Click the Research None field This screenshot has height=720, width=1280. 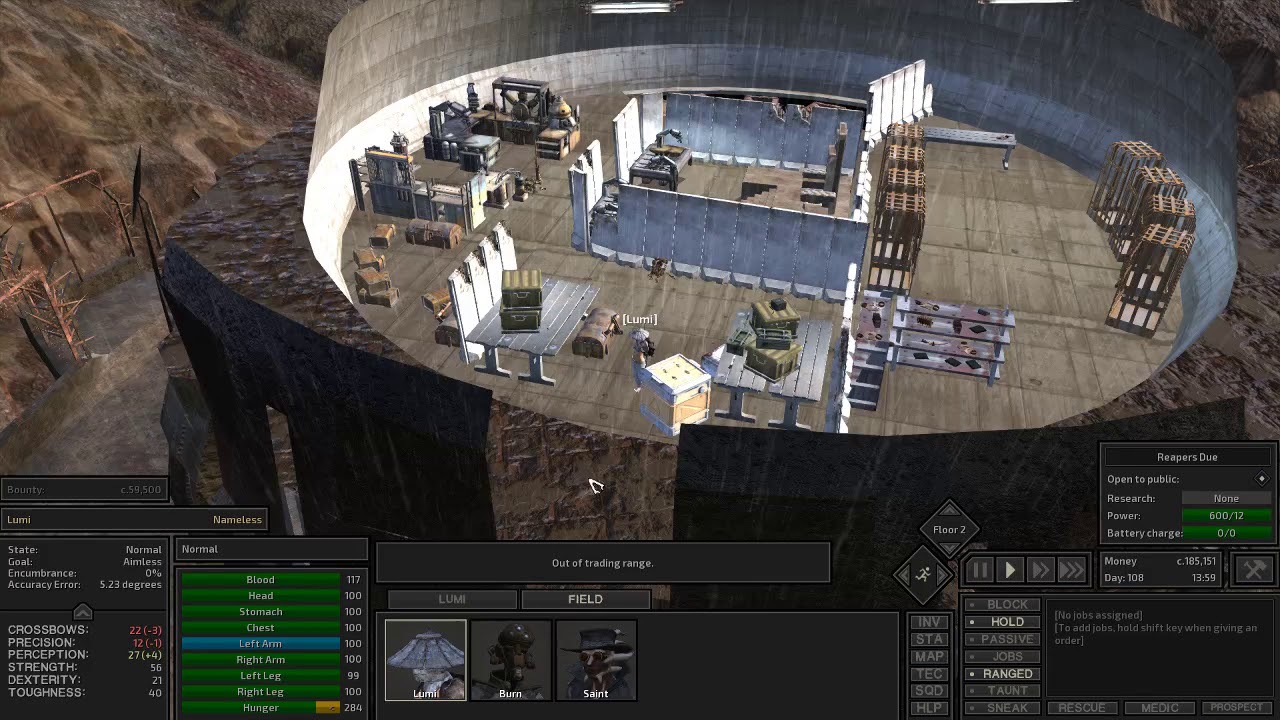[x=1226, y=498]
